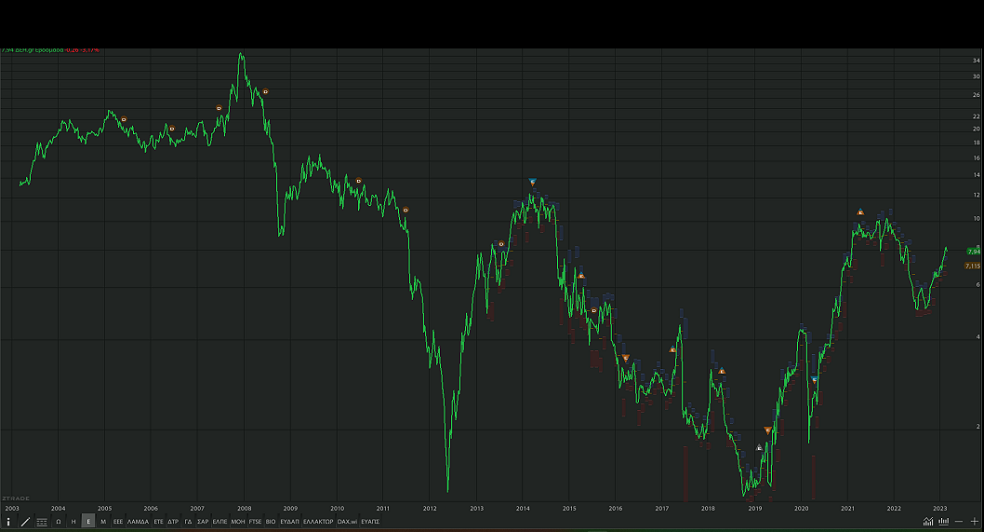Open the grid table view icon
Viewport: 984px width, 532px height.
tap(41, 521)
